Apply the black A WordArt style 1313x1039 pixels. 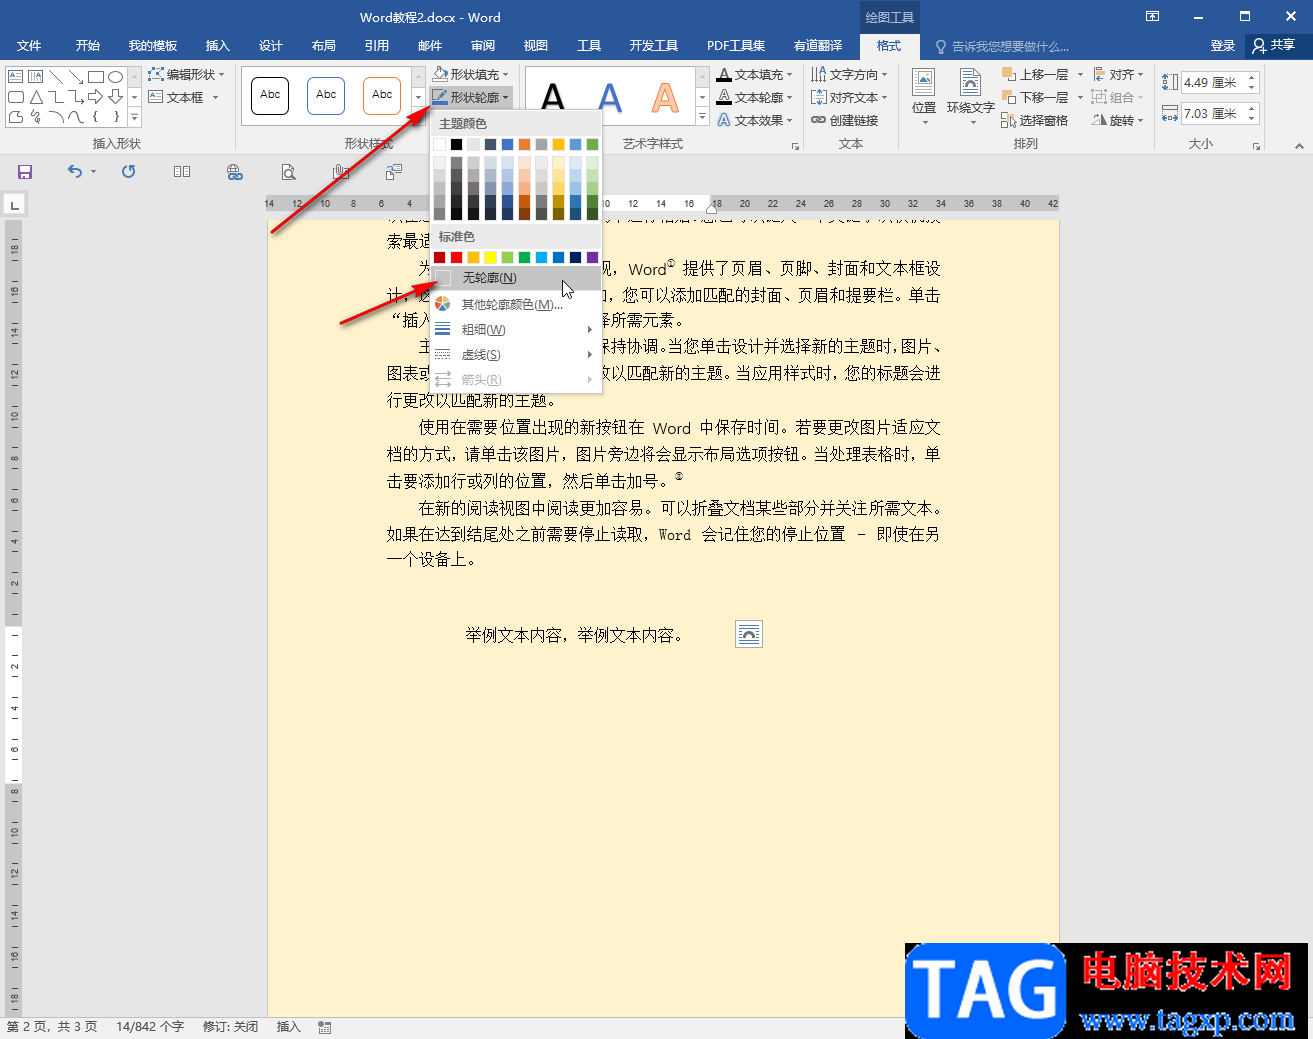[553, 97]
